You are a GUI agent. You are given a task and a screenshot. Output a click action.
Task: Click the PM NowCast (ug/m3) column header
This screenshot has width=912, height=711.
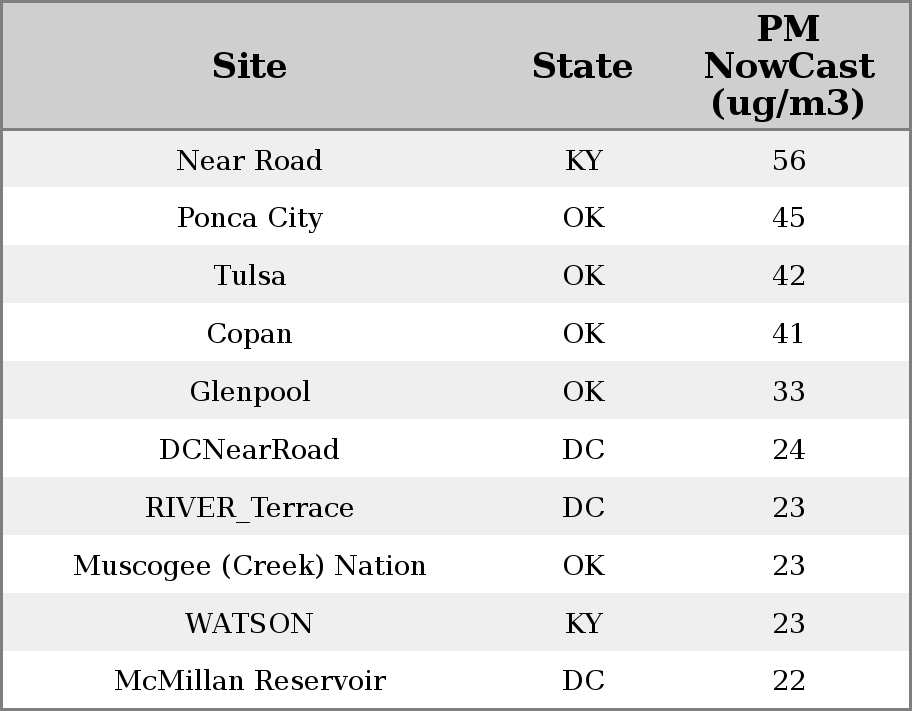tap(788, 66)
